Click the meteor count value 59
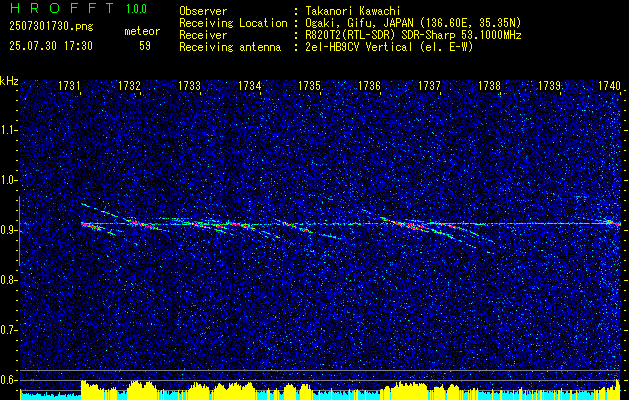 [x=145, y=46]
